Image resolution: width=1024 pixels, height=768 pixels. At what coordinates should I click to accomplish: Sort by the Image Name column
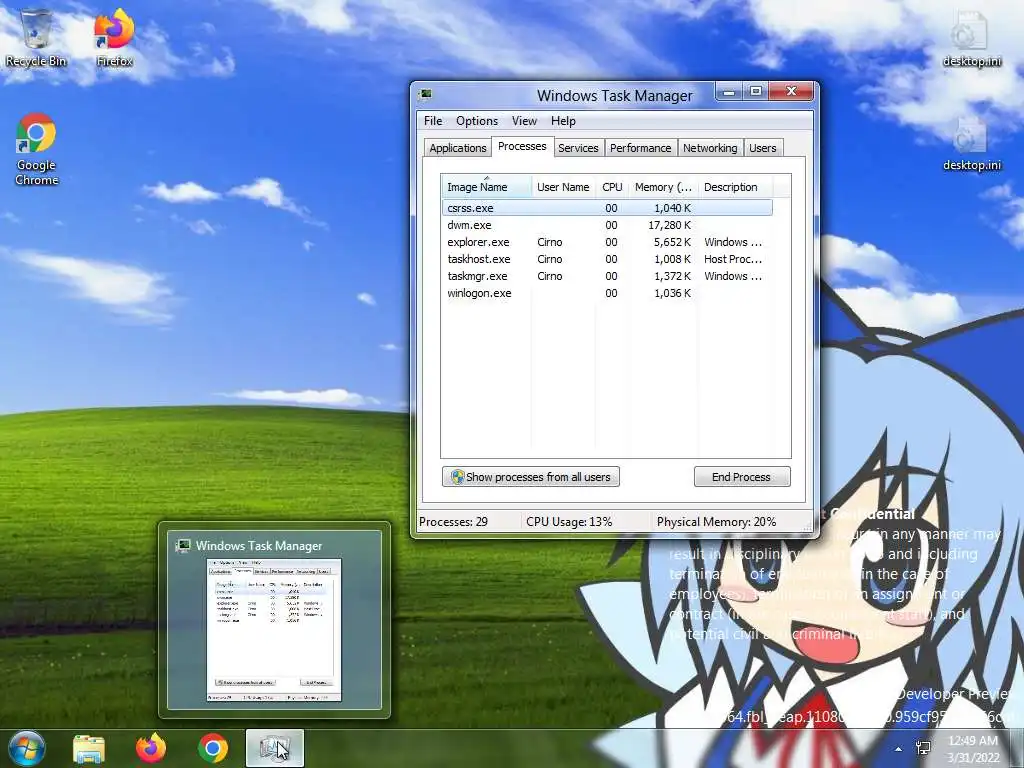[487, 187]
